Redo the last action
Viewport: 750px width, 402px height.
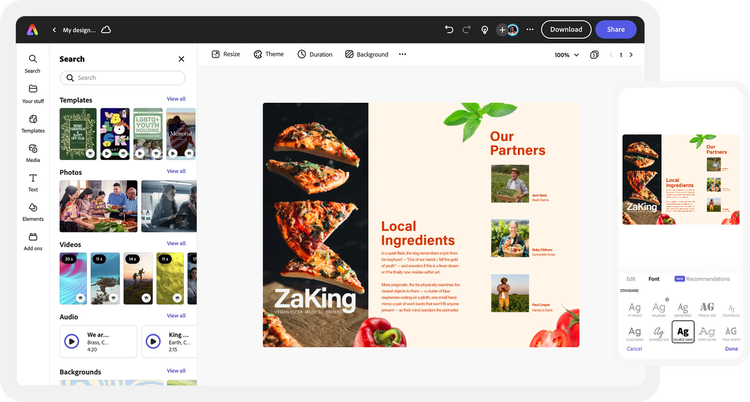[466, 30]
